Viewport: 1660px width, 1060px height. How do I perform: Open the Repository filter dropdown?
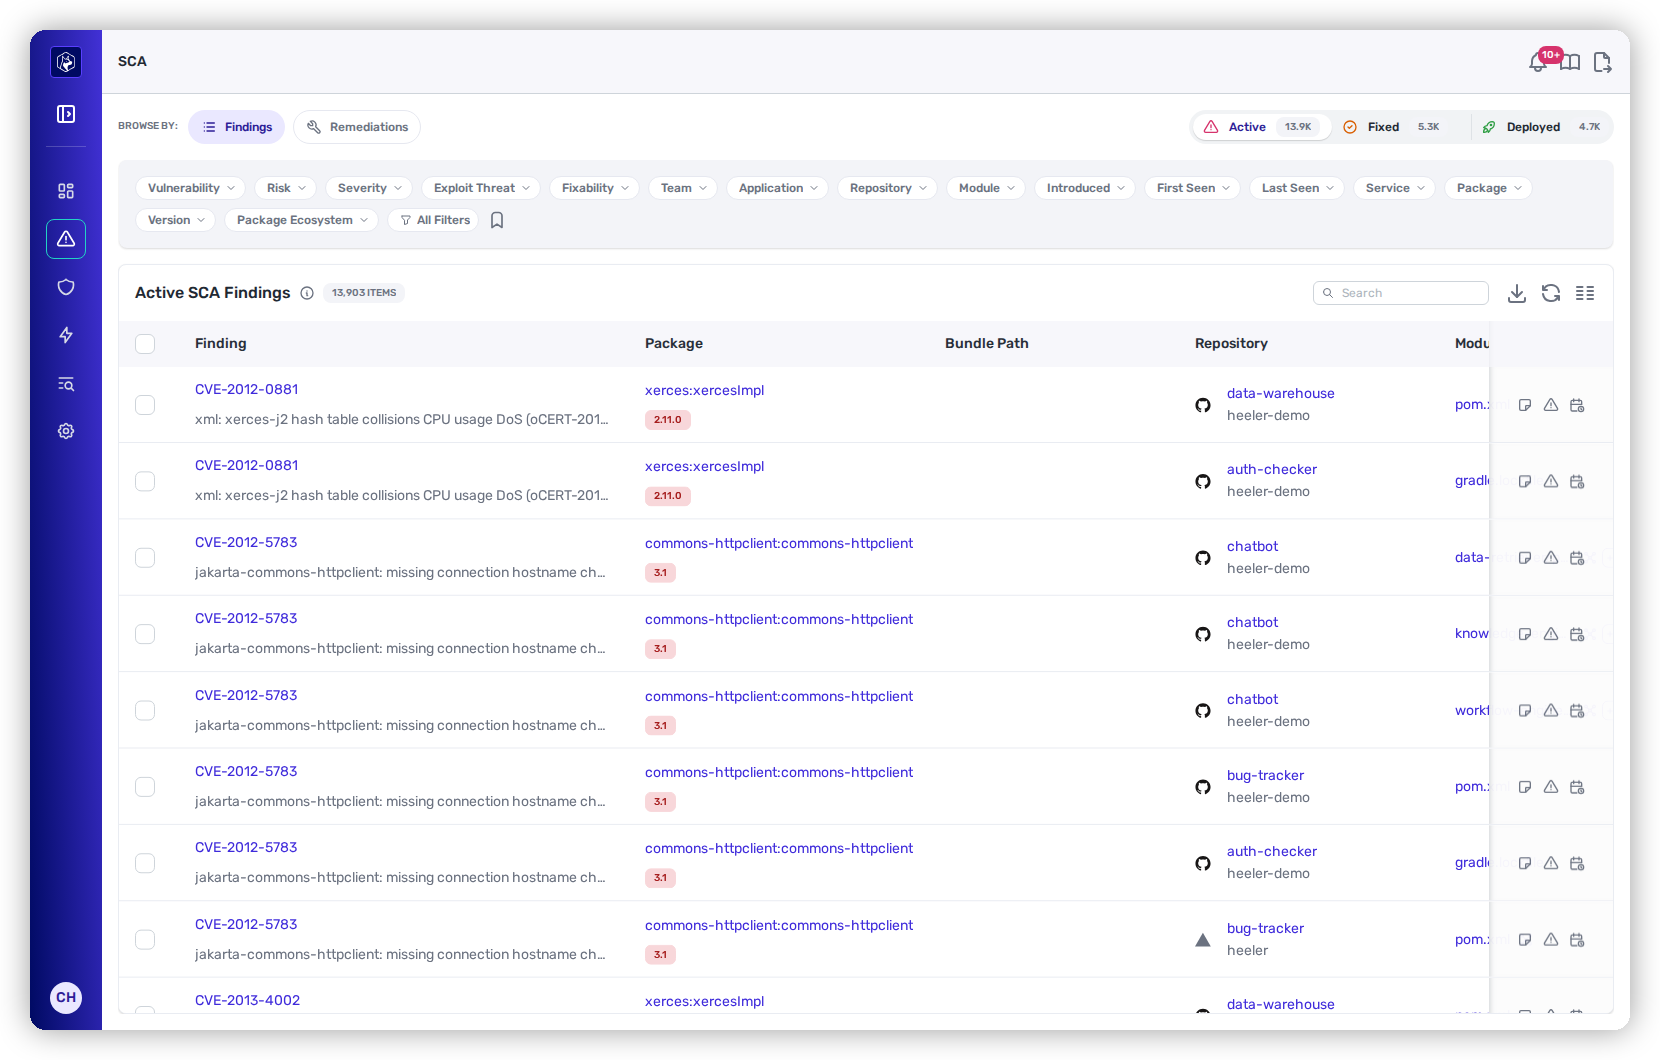(x=887, y=188)
